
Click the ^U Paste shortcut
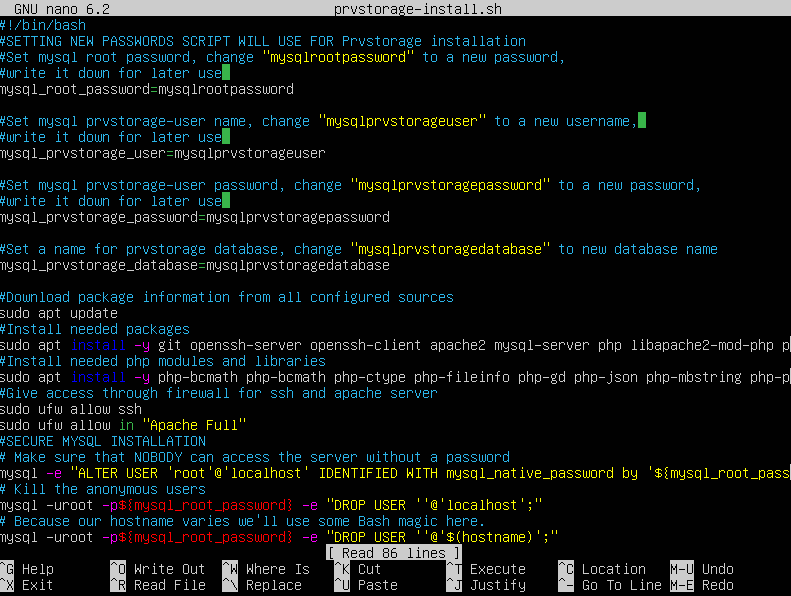(366, 585)
